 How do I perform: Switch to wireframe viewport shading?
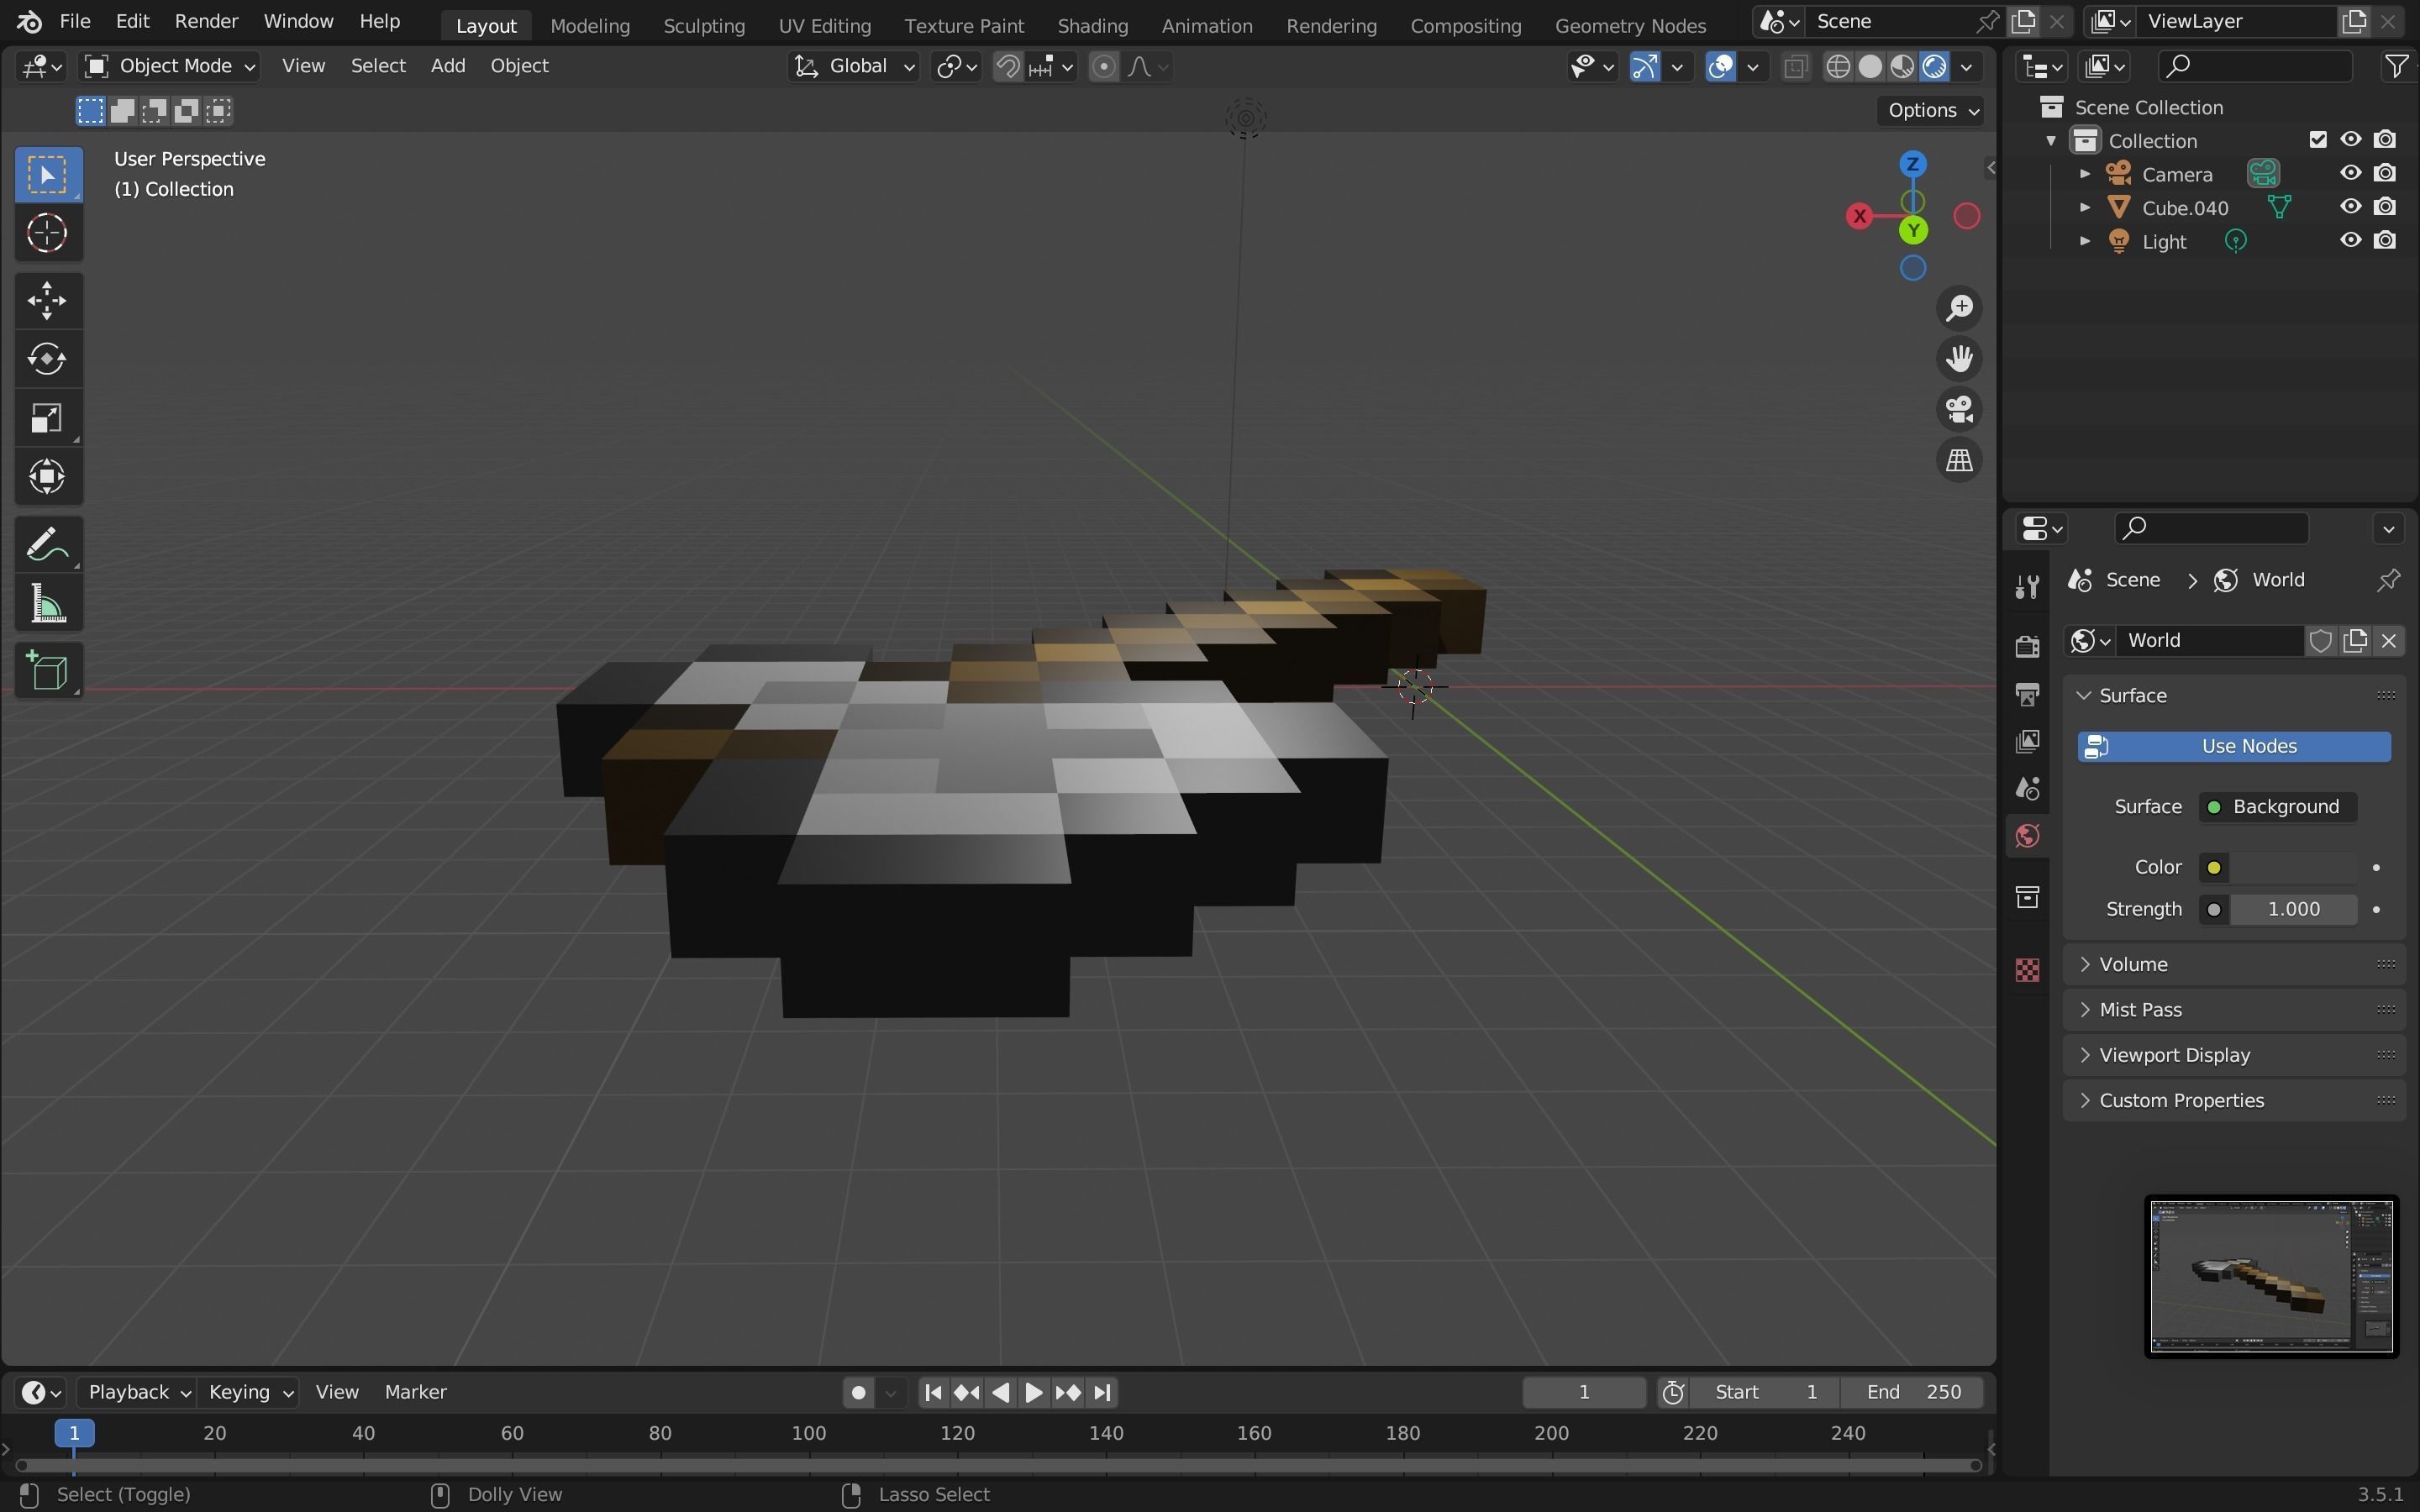pos(1837,66)
